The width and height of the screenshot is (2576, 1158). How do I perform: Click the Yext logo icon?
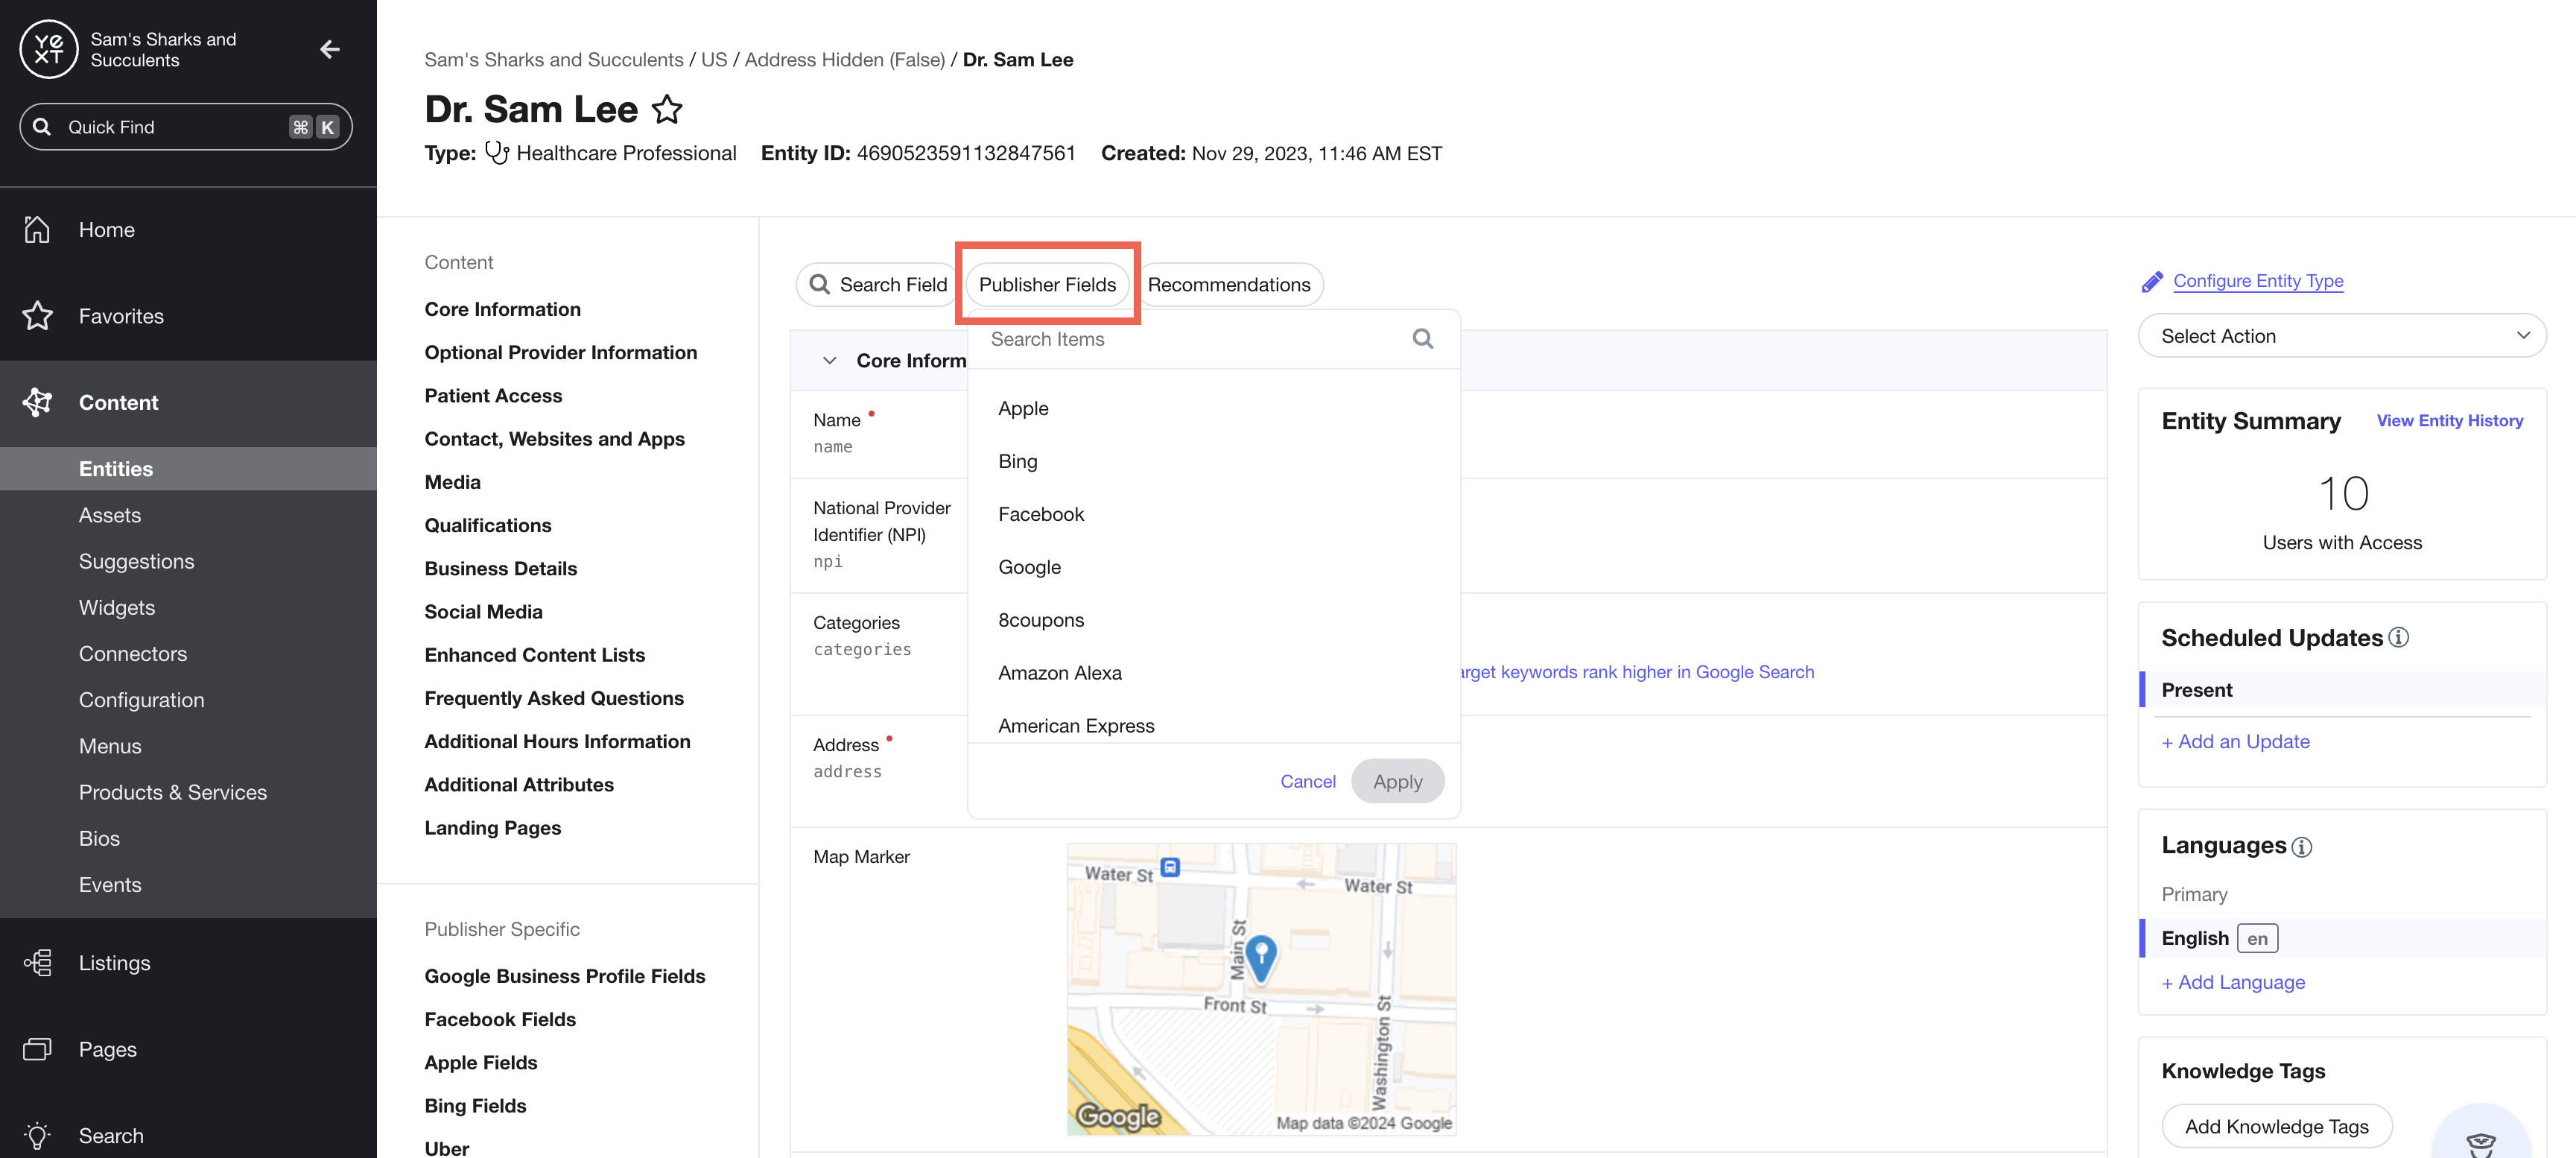tap(48, 49)
